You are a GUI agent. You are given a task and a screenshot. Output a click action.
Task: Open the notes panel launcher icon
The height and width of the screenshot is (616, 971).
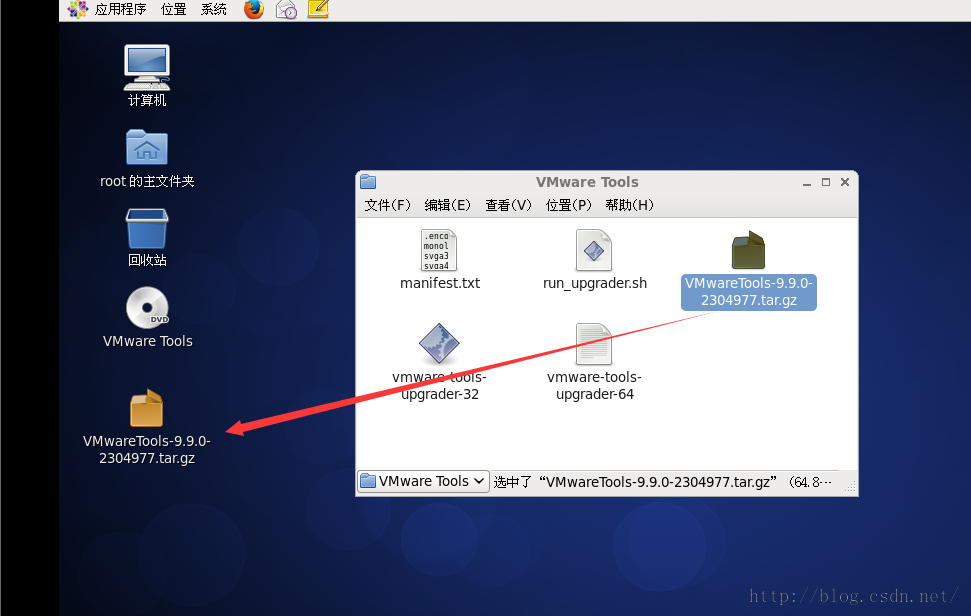[318, 9]
